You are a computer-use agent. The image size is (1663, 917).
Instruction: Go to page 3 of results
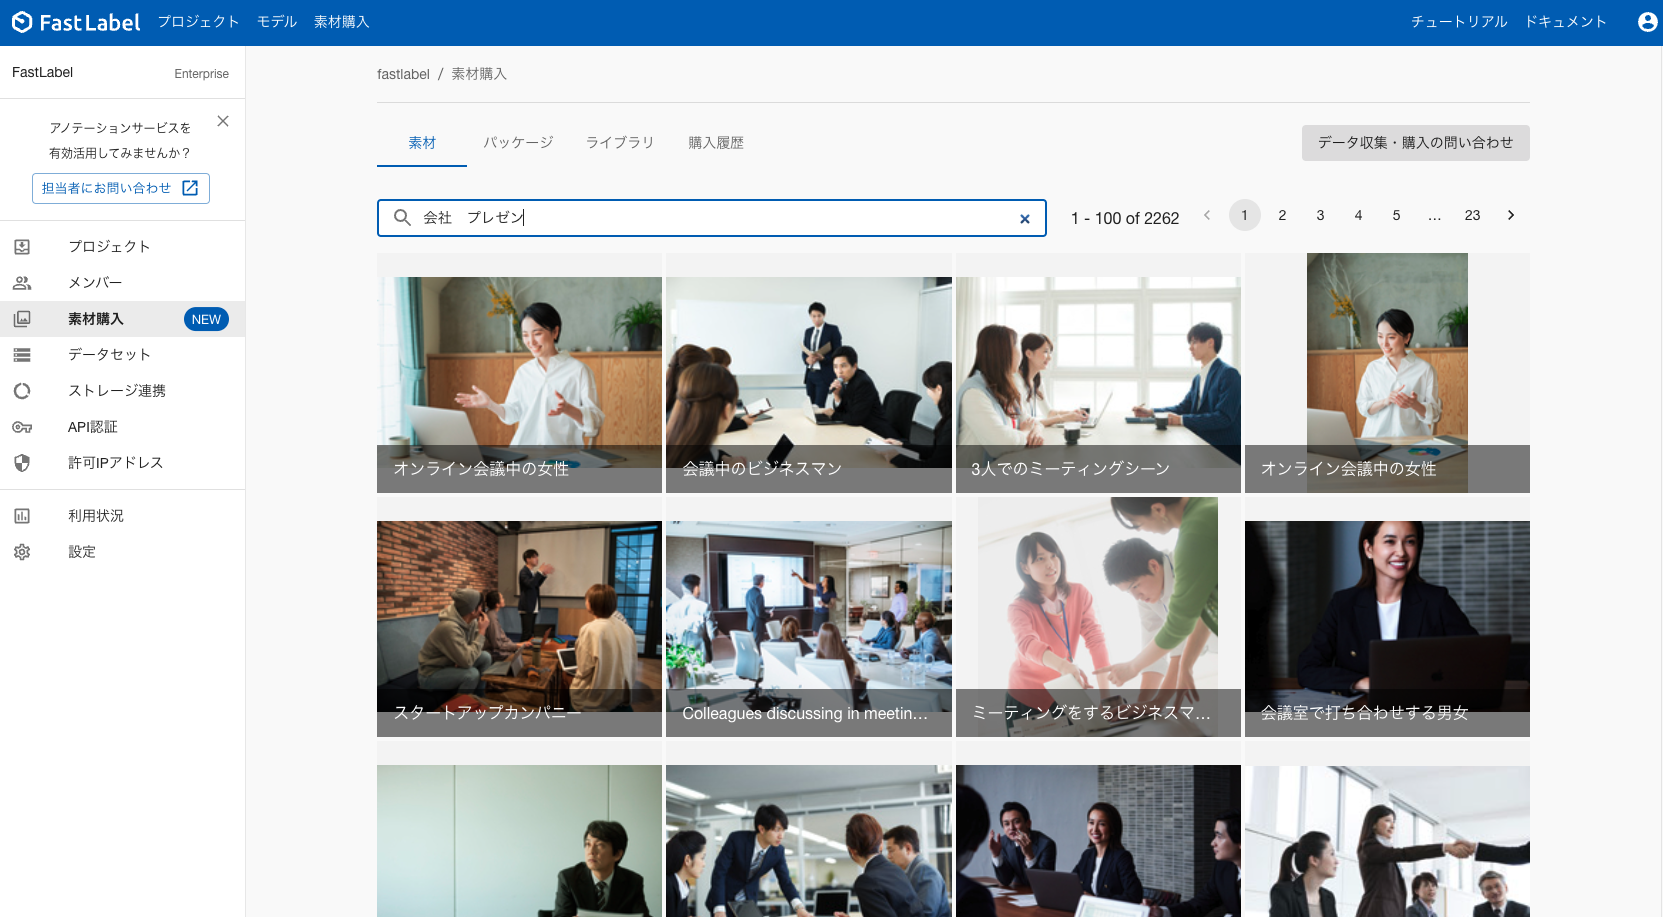1320,215
